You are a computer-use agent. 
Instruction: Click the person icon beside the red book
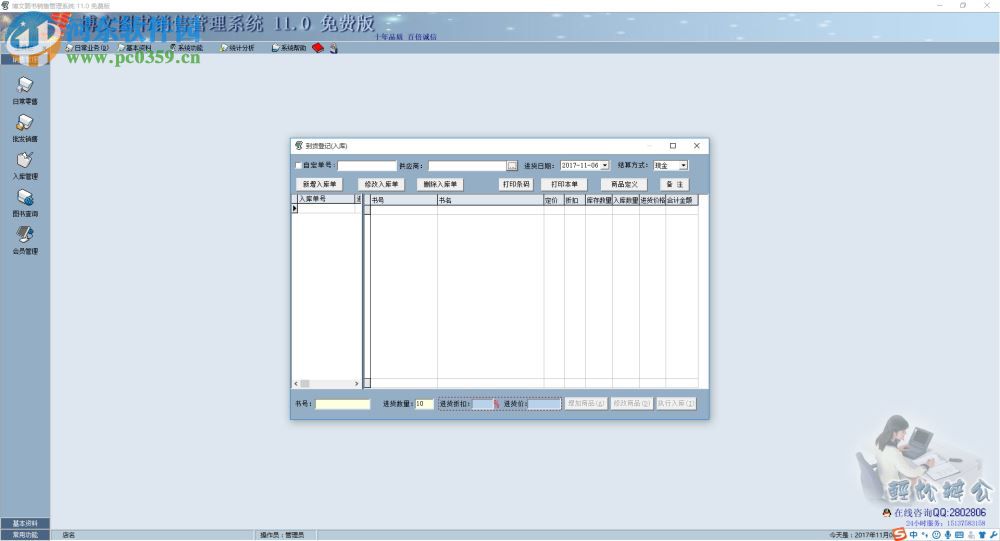tap(334, 48)
